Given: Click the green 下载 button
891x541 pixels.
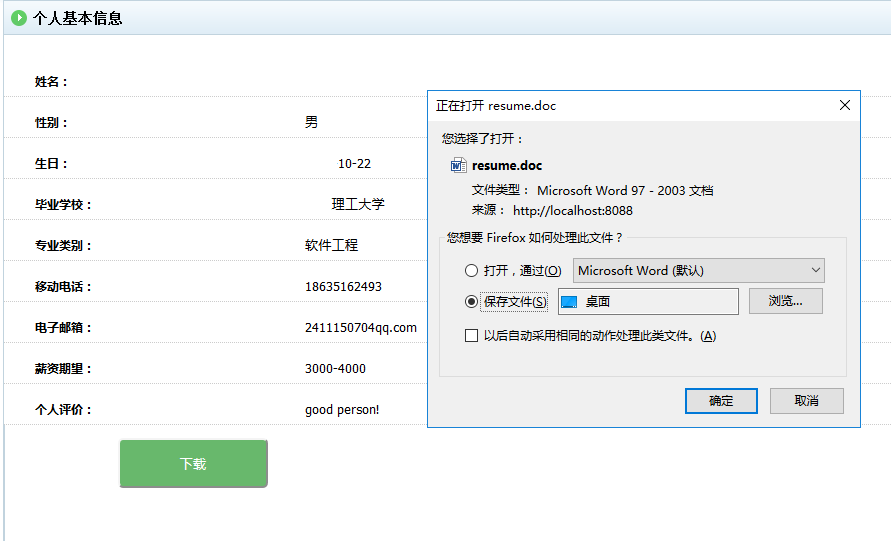Looking at the screenshot, I should pyautogui.click(x=194, y=464).
